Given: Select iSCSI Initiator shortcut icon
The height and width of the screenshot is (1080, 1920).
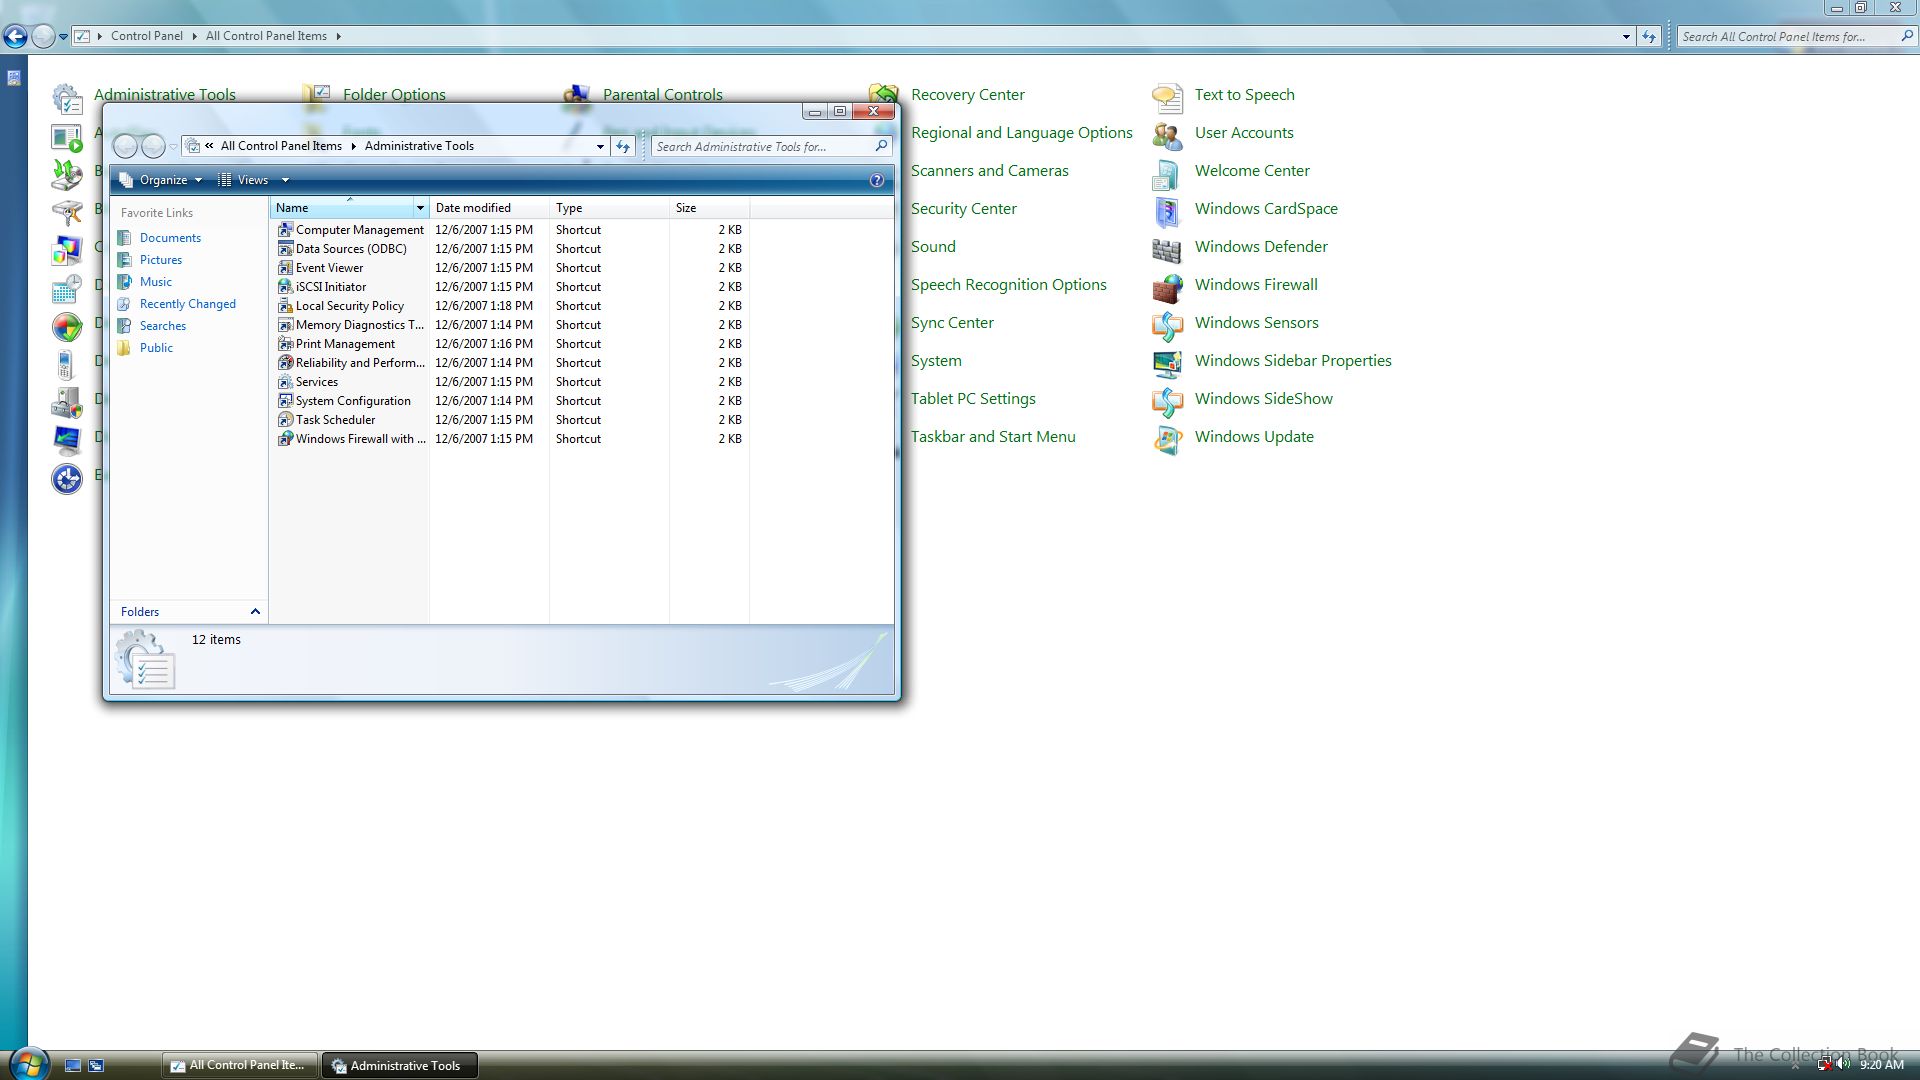Looking at the screenshot, I should 285,287.
